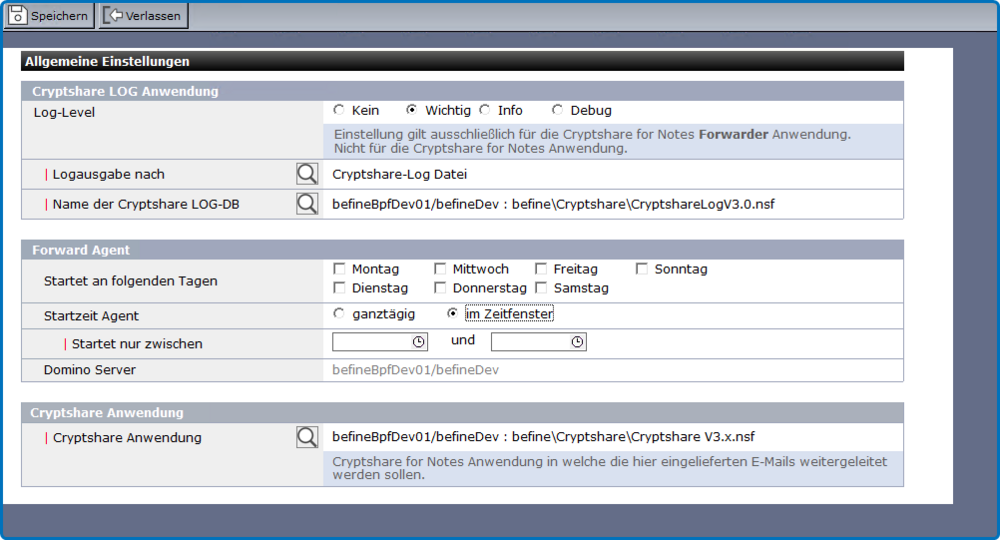The height and width of the screenshot is (540, 1000).
Task: Toggle the Samstag checkbox
Action: click(541, 288)
